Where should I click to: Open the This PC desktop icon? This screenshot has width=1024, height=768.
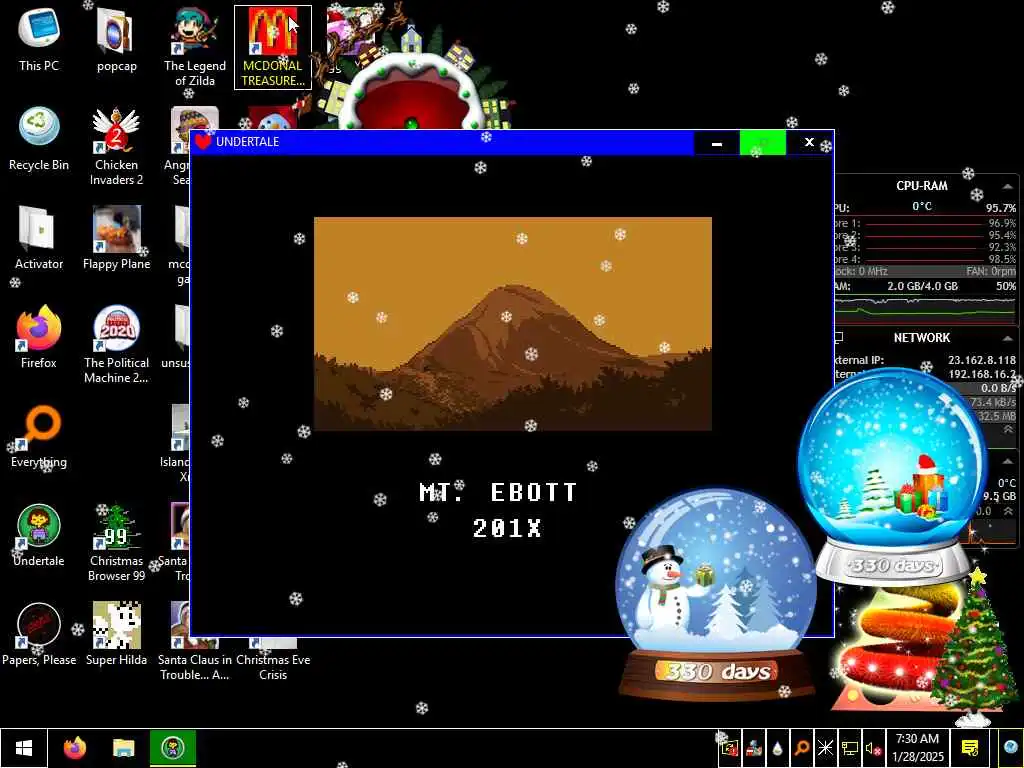39,39
